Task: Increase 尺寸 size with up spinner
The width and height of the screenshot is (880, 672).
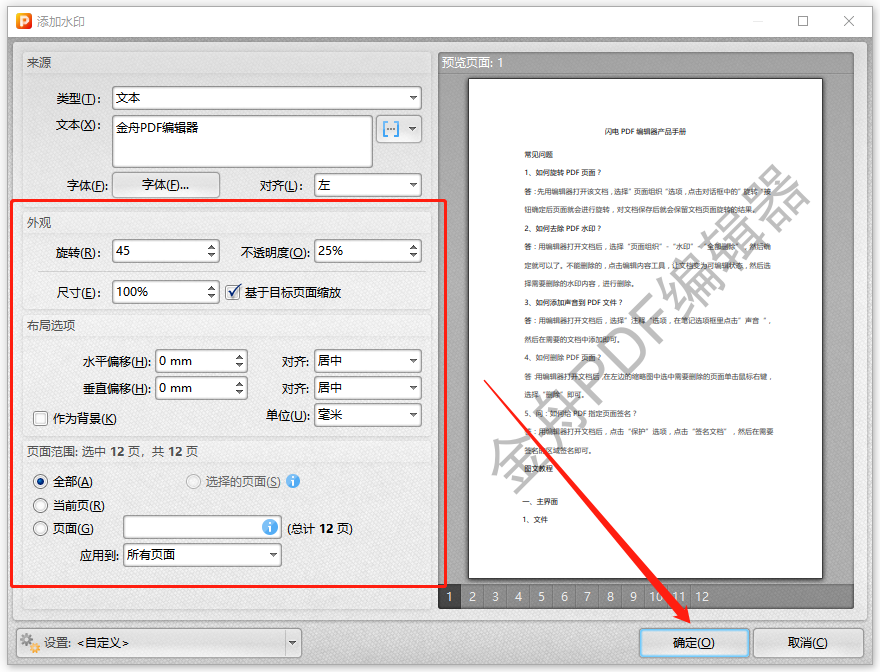Action: point(212,287)
